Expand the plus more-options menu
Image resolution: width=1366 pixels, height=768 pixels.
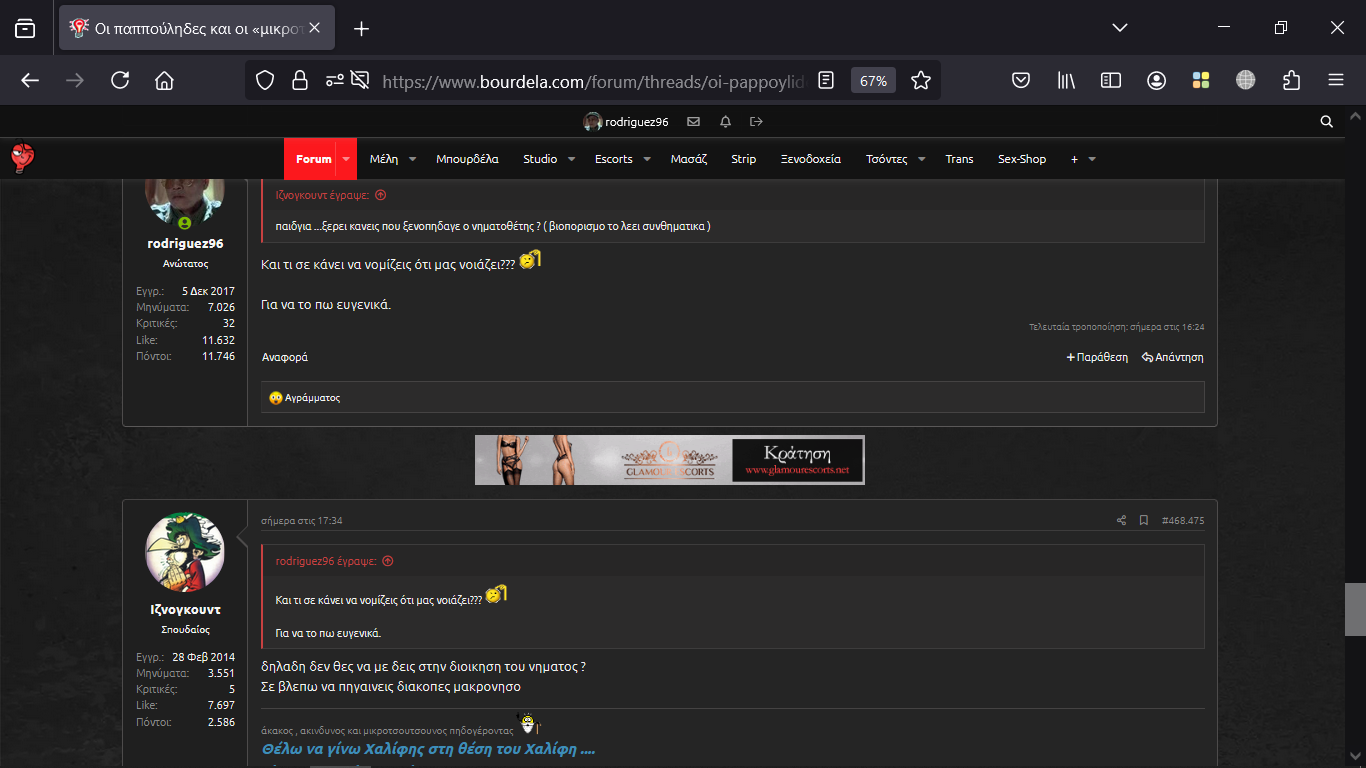click(1084, 159)
